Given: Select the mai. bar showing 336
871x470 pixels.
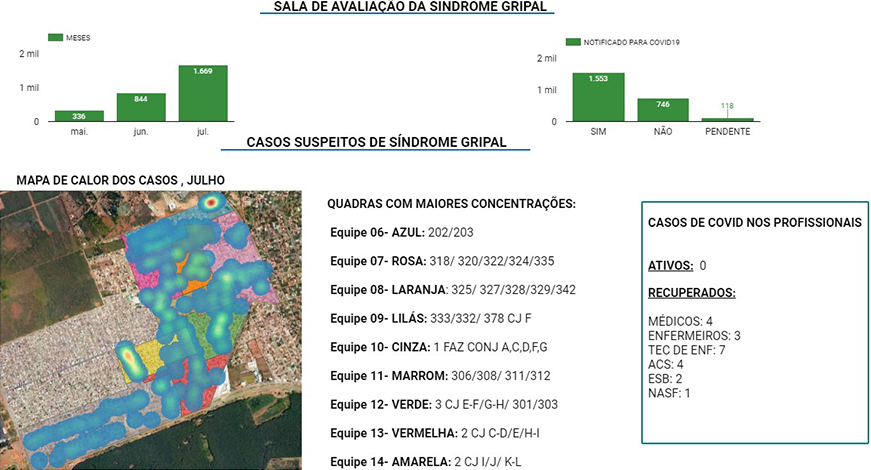Looking at the screenshot, I should pyautogui.click(x=79, y=116).
